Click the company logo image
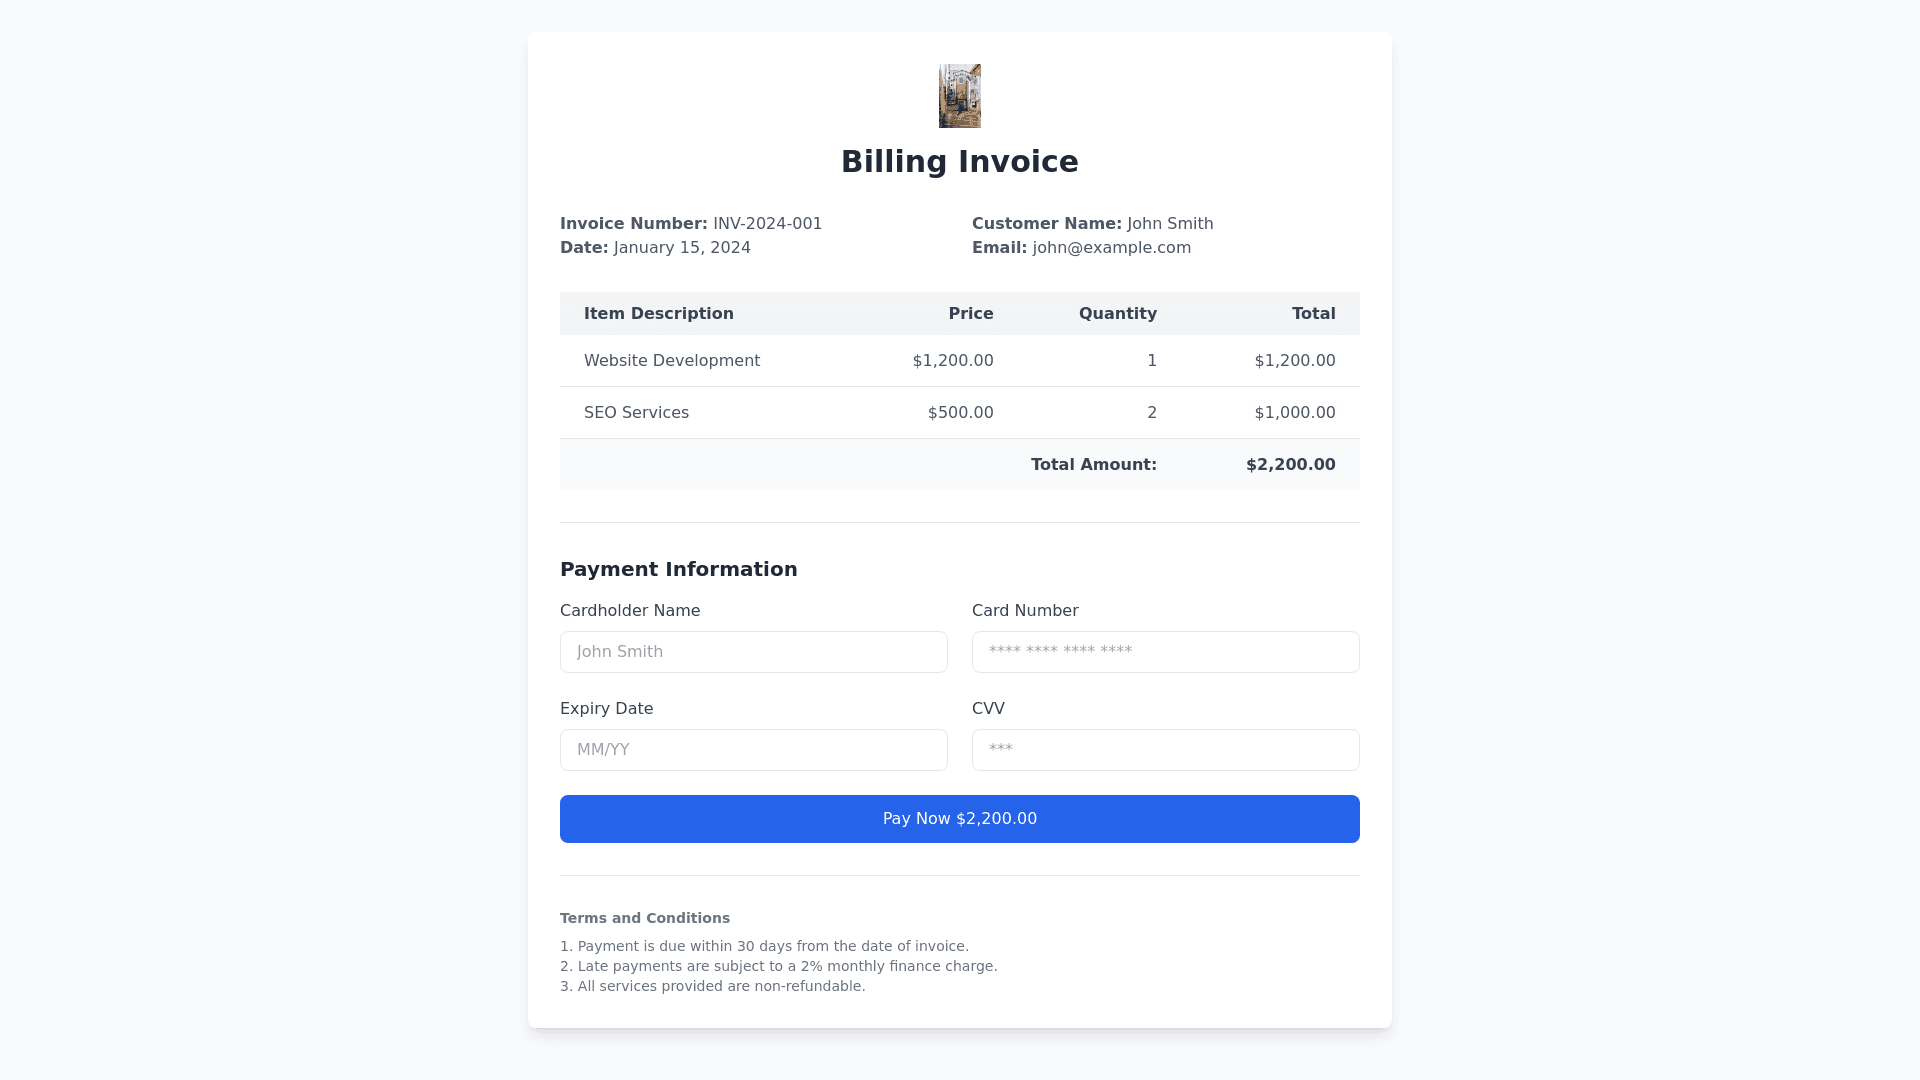The image size is (1920, 1080). 959,96
